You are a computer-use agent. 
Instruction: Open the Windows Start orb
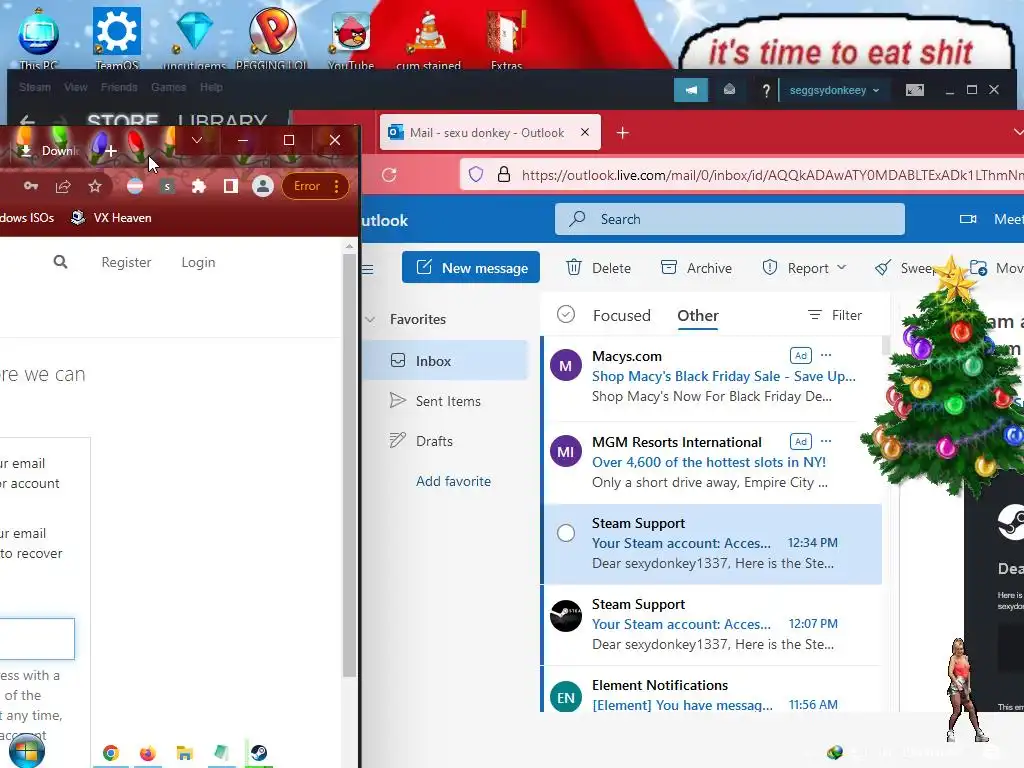click(26, 751)
